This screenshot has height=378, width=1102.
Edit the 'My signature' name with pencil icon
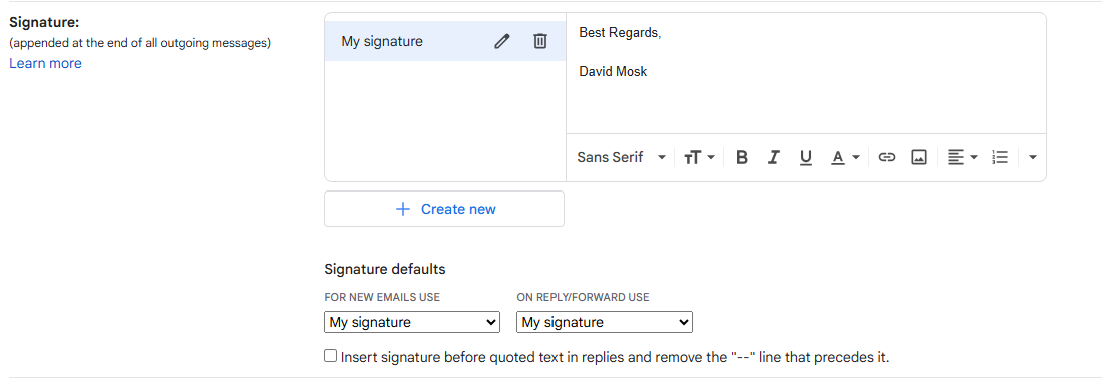tap(501, 41)
